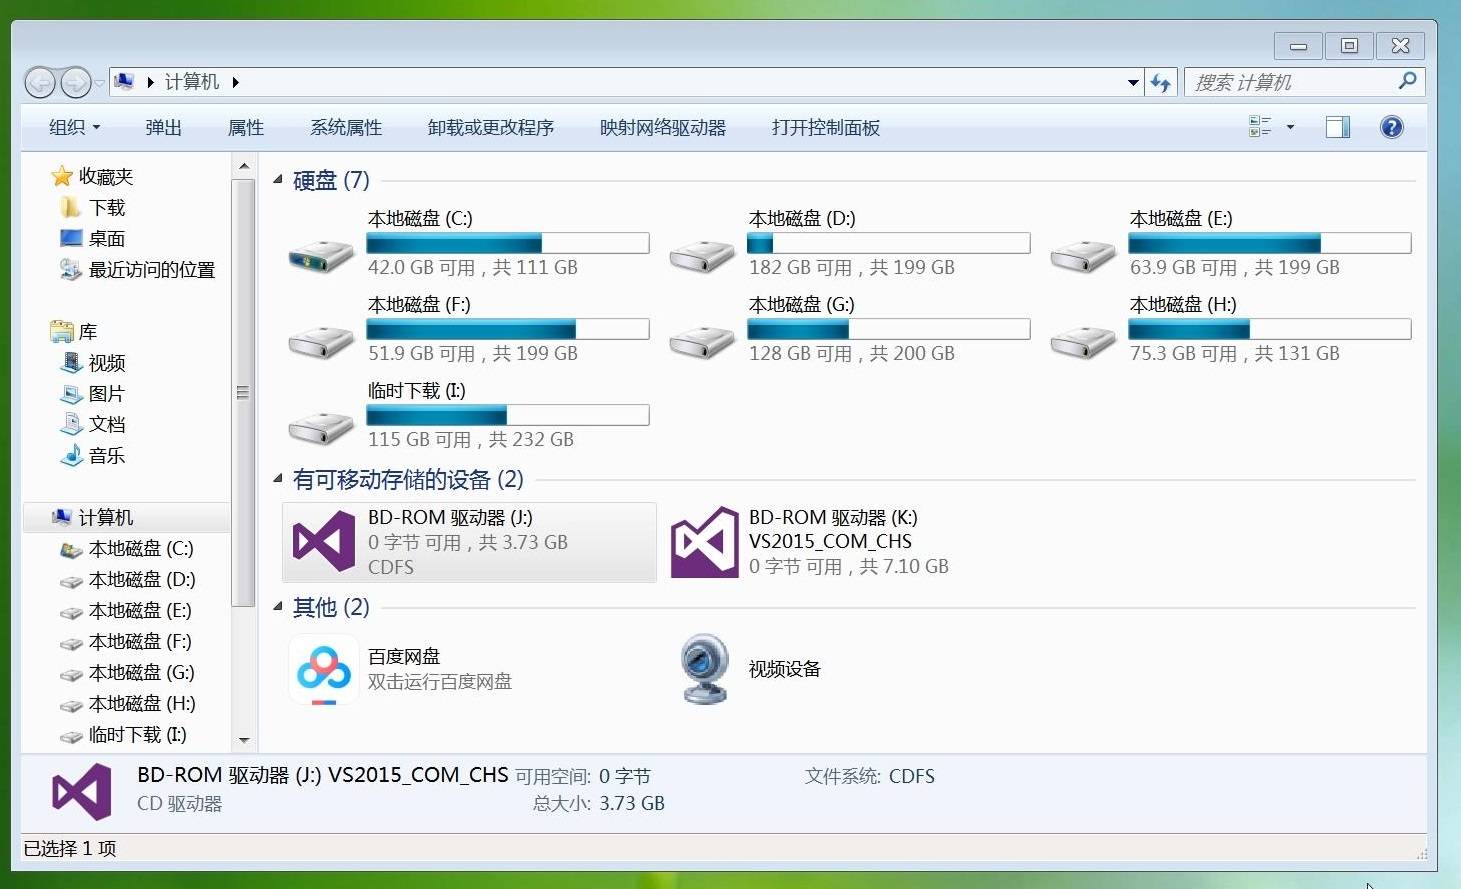Click the Eject toolbar button

click(163, 127)
